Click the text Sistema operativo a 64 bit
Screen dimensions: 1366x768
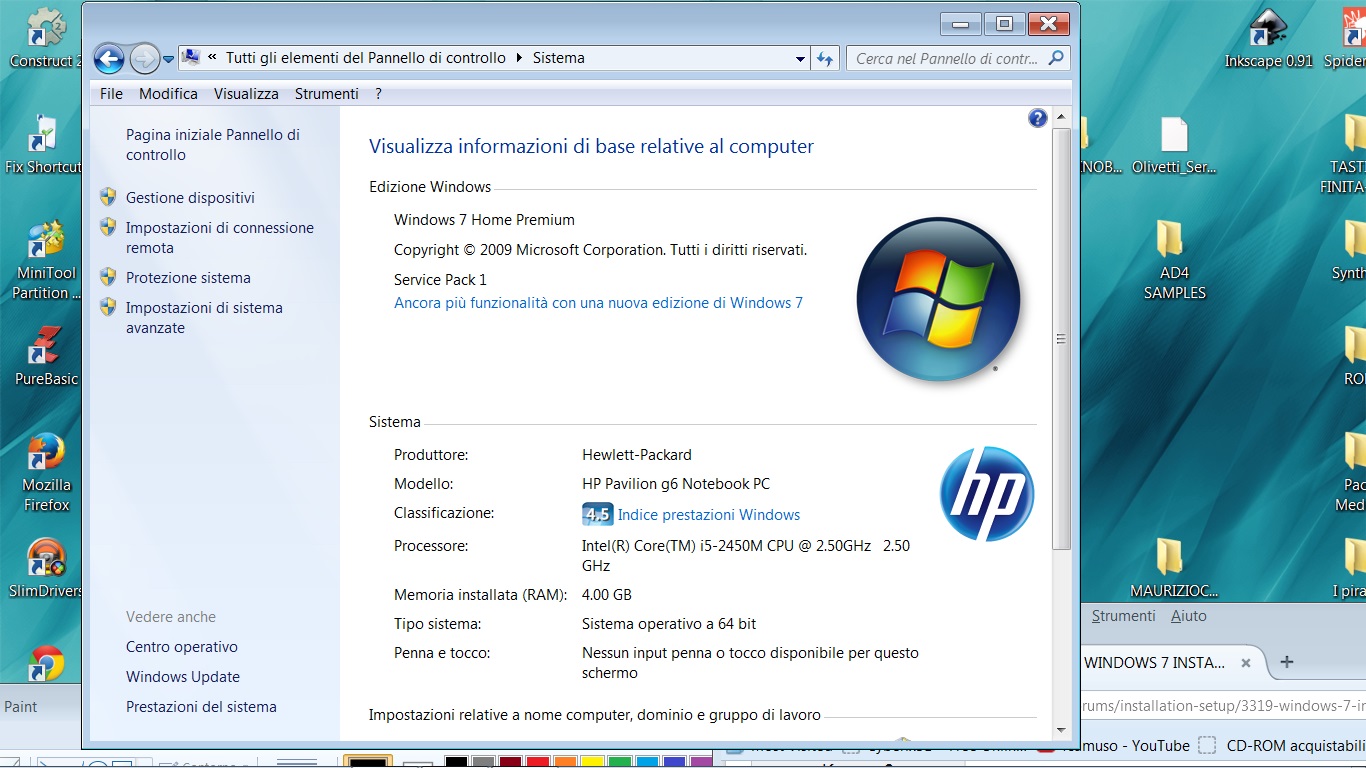coord(669,623)
